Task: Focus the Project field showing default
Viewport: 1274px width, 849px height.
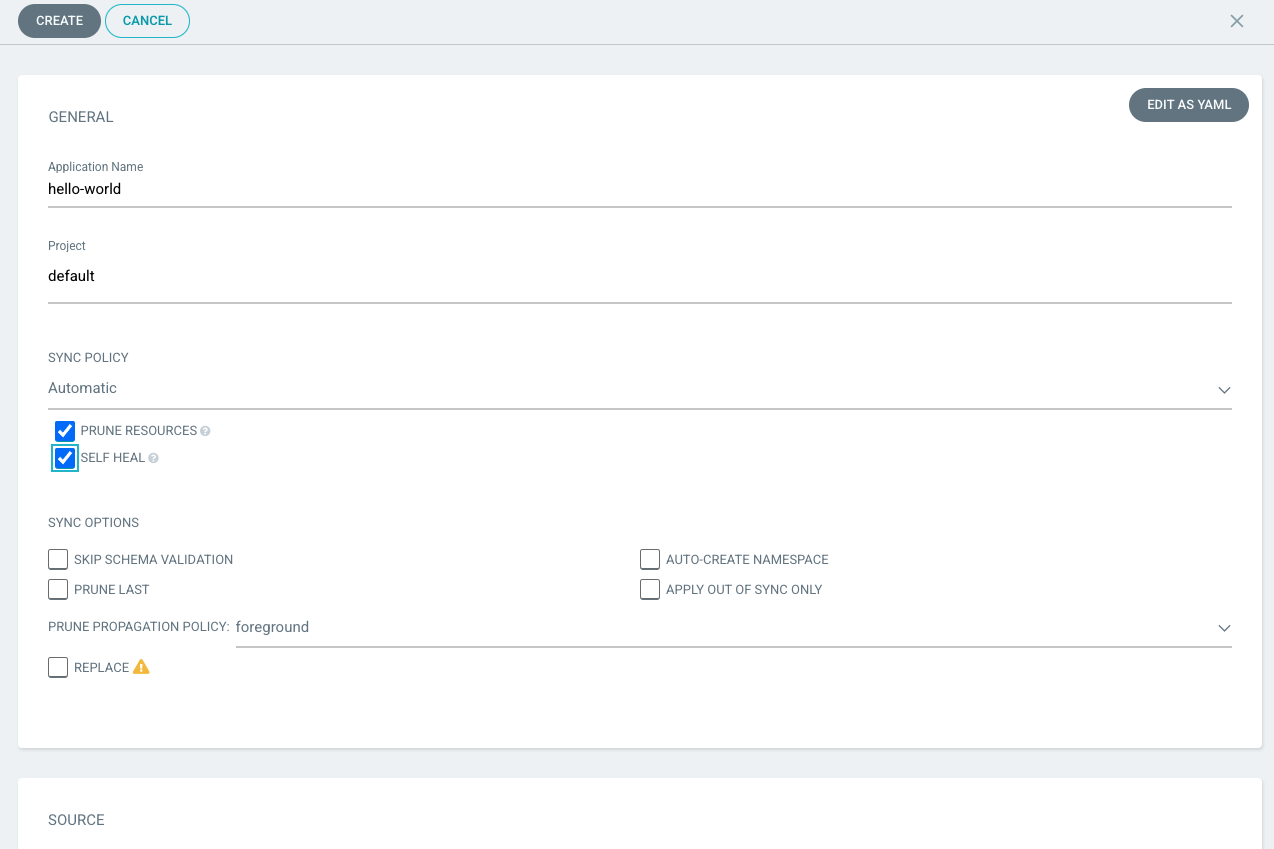Action: pos(638,276)
